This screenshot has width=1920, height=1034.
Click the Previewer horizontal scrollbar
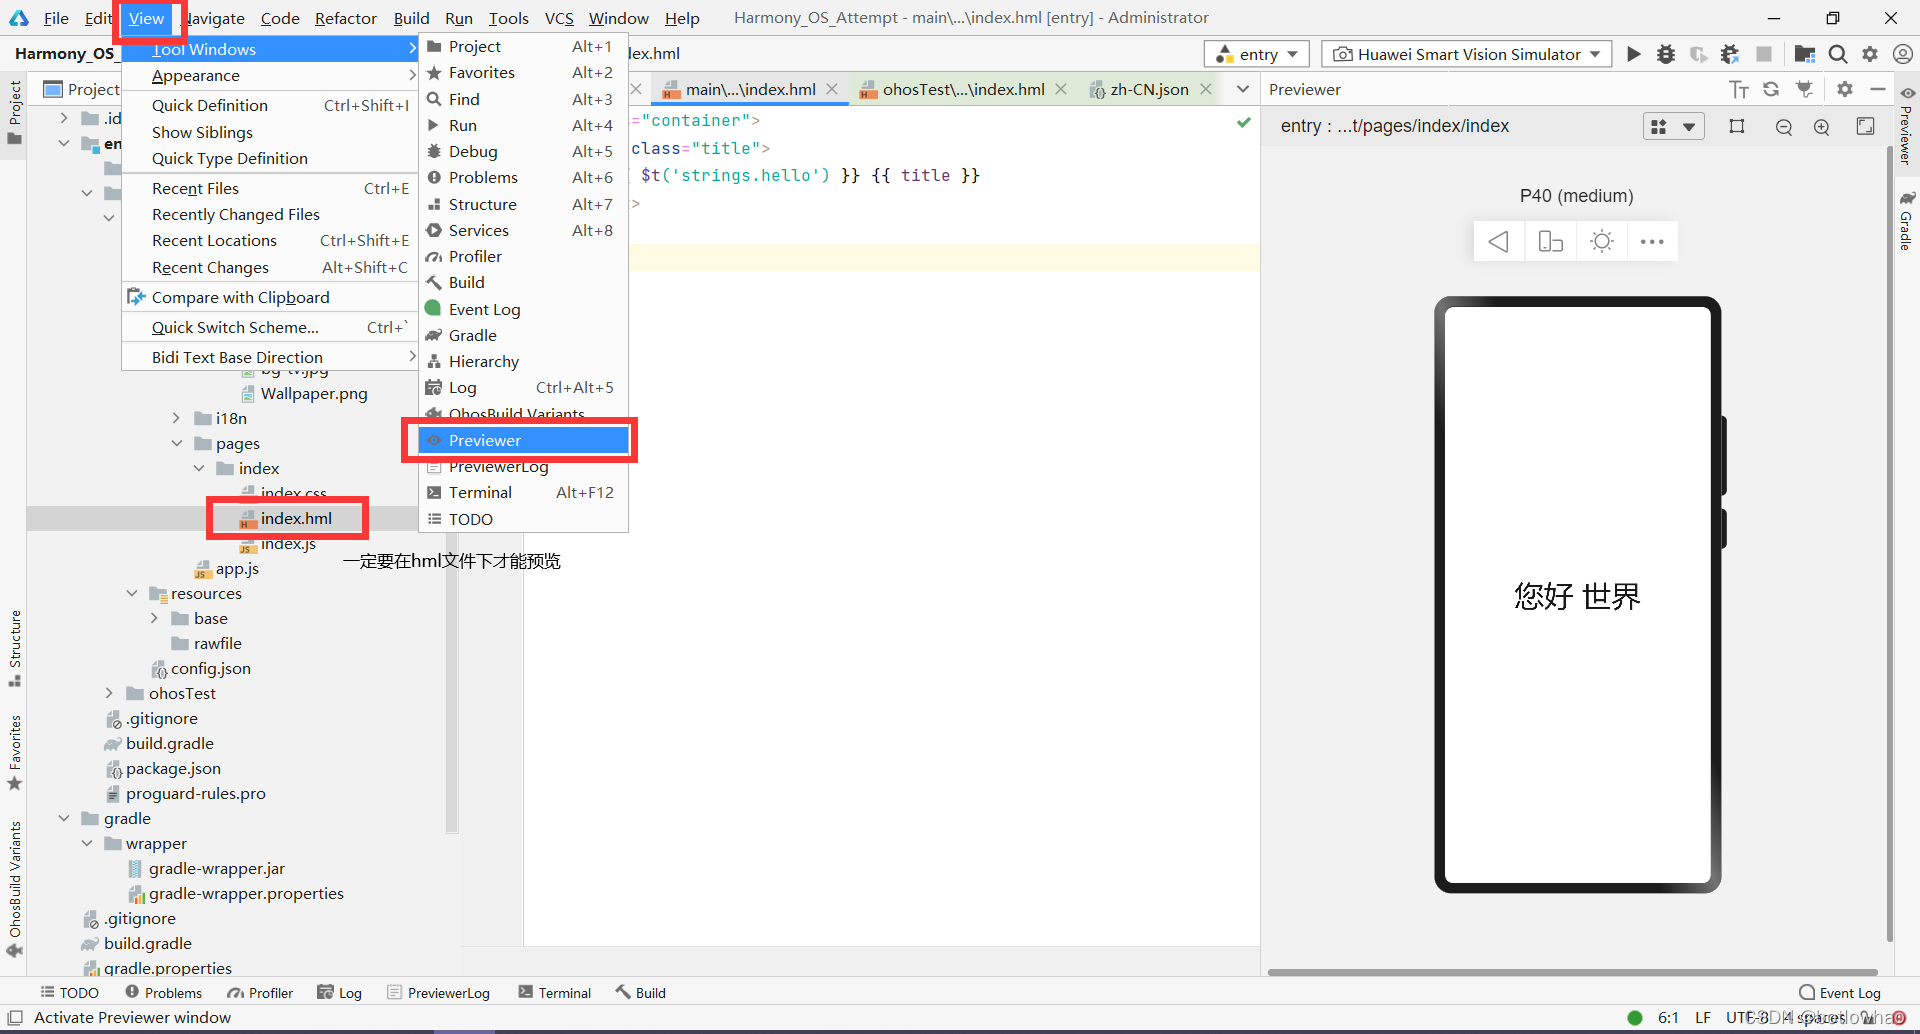point(1573,972)
